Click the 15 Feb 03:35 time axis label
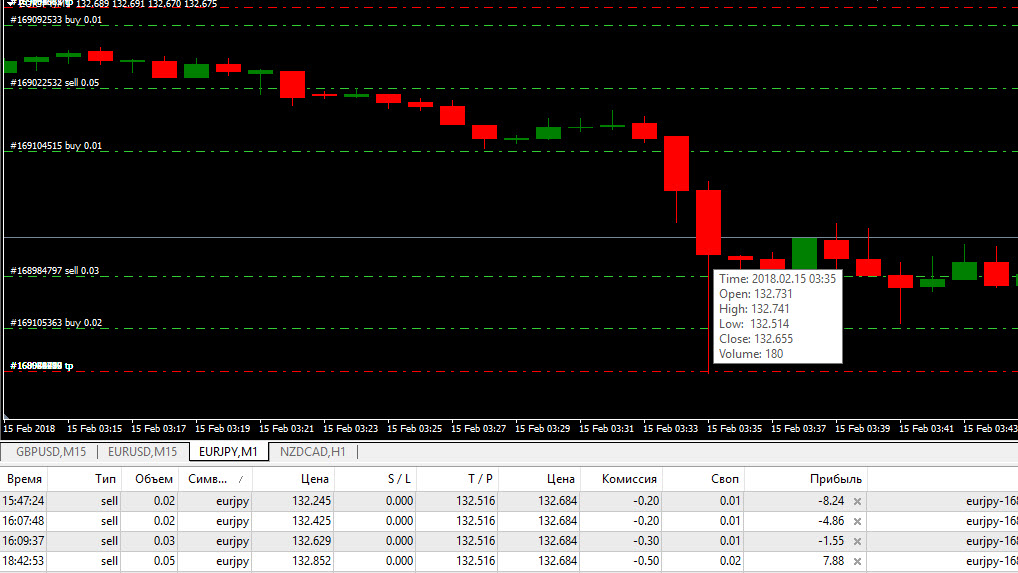 (734, 429)
